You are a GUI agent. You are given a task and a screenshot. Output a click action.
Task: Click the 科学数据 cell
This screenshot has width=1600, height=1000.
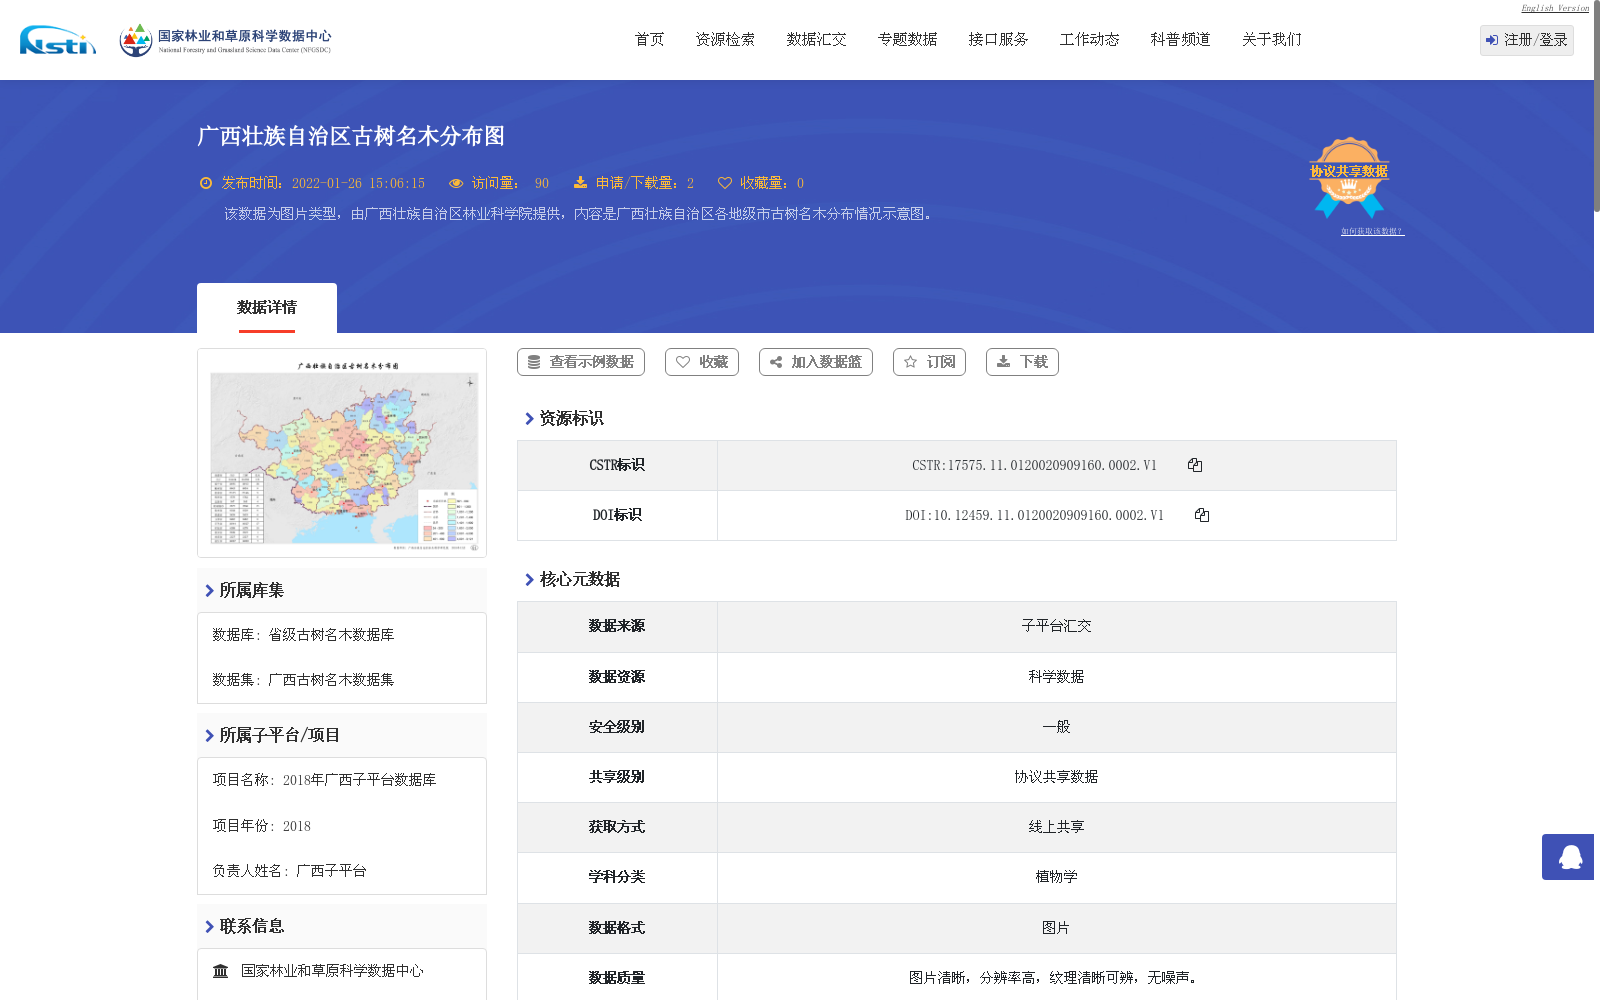tap(1056, 677)
